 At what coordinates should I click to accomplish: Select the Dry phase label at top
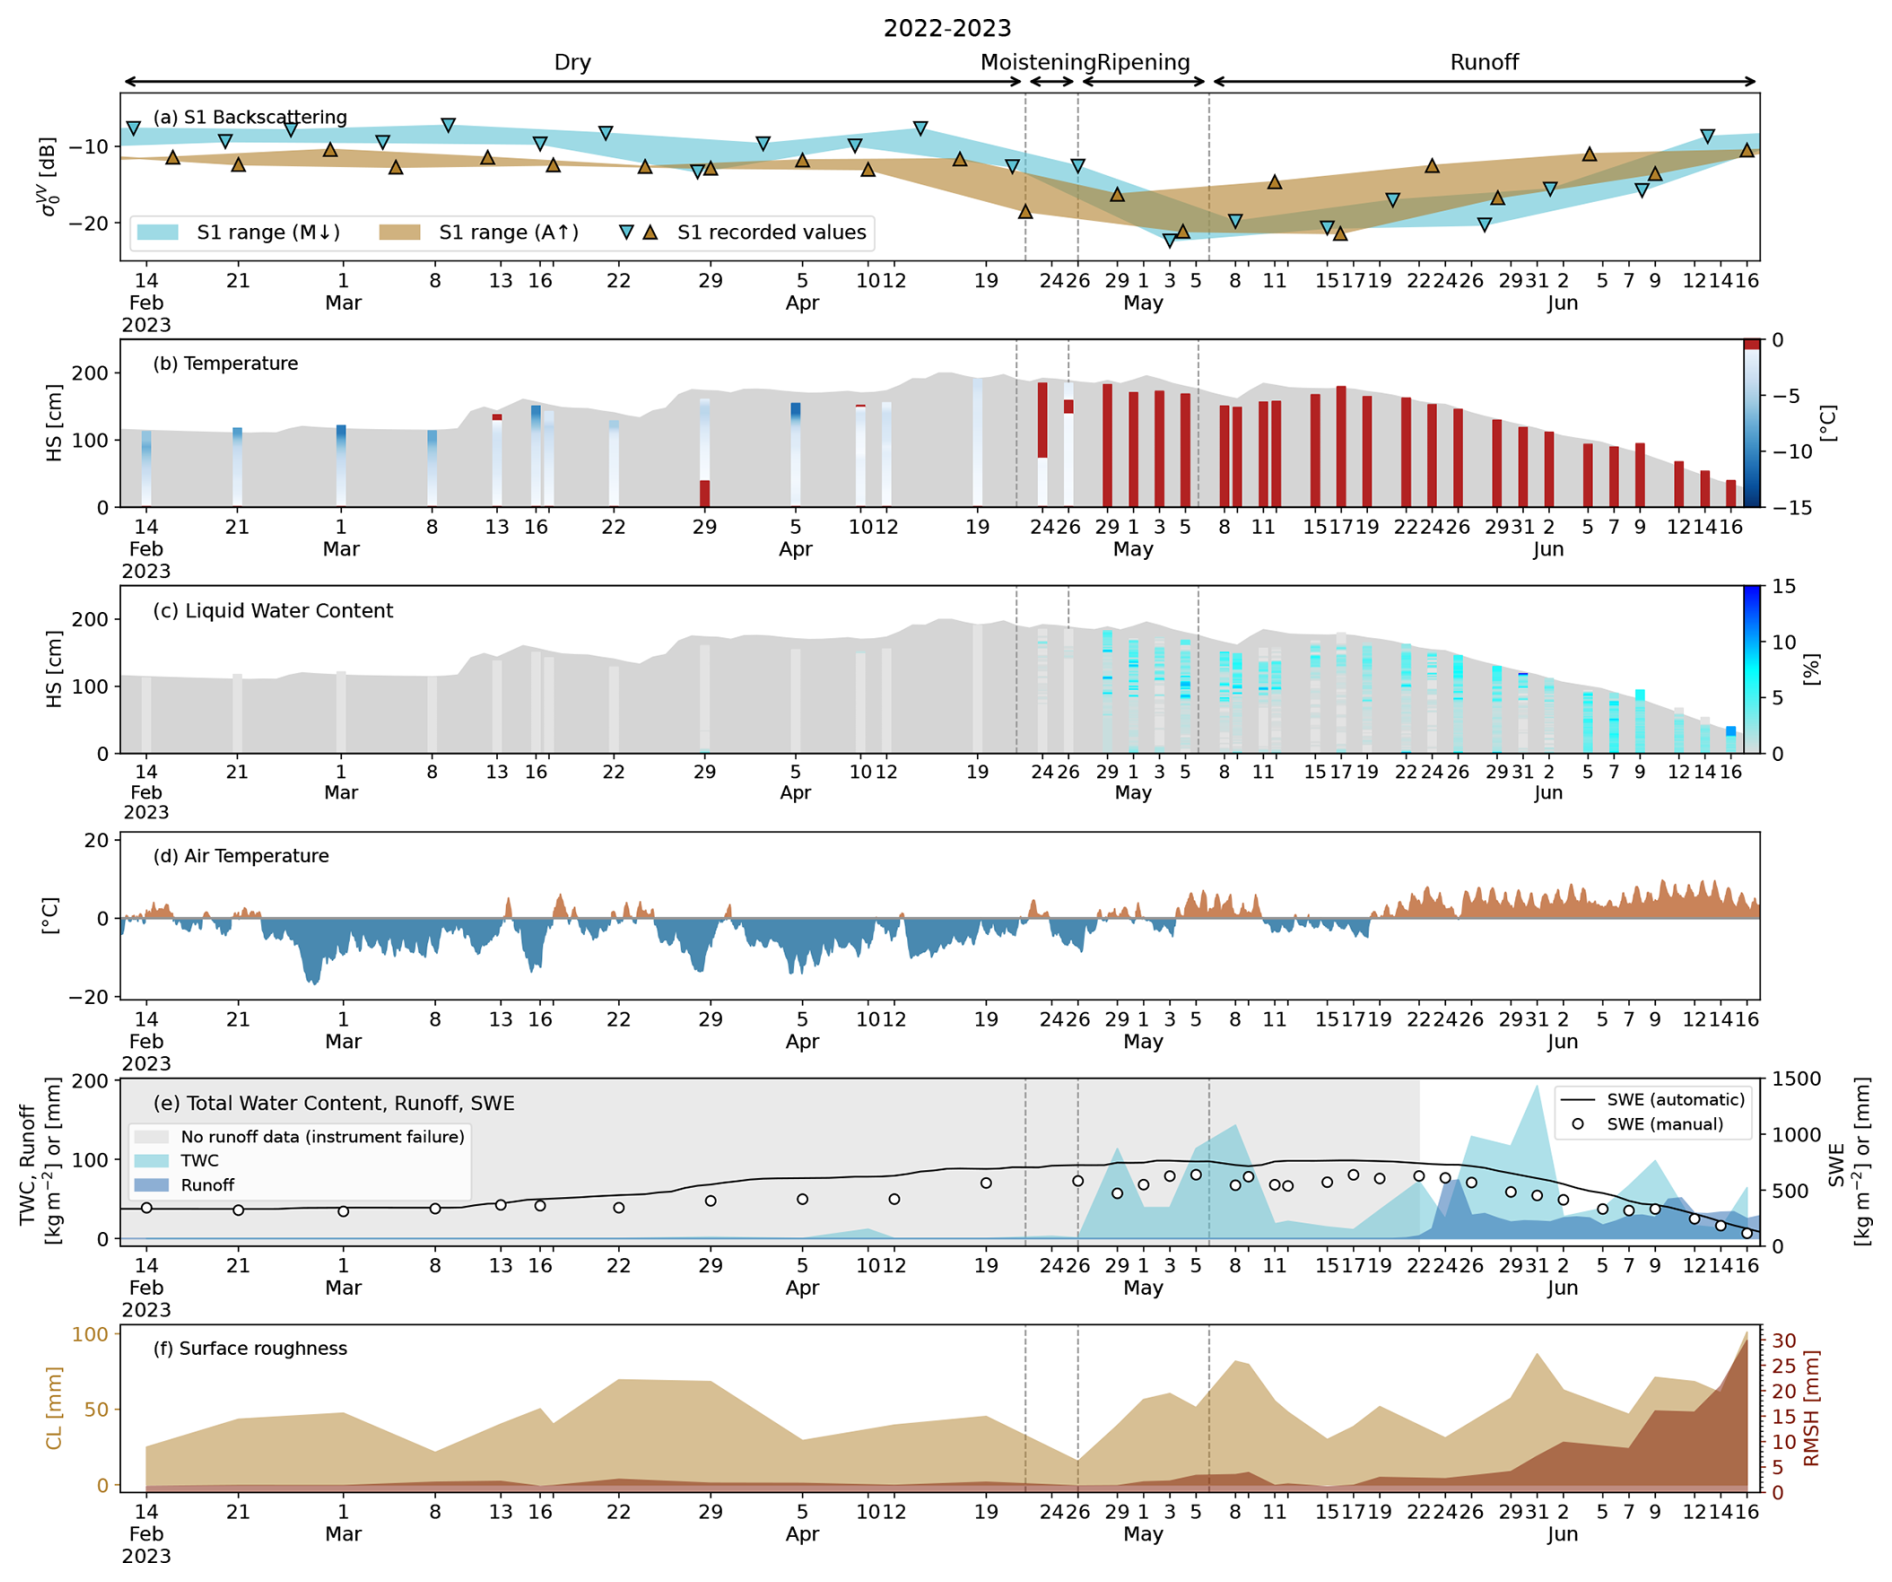[x=572, y=62]
